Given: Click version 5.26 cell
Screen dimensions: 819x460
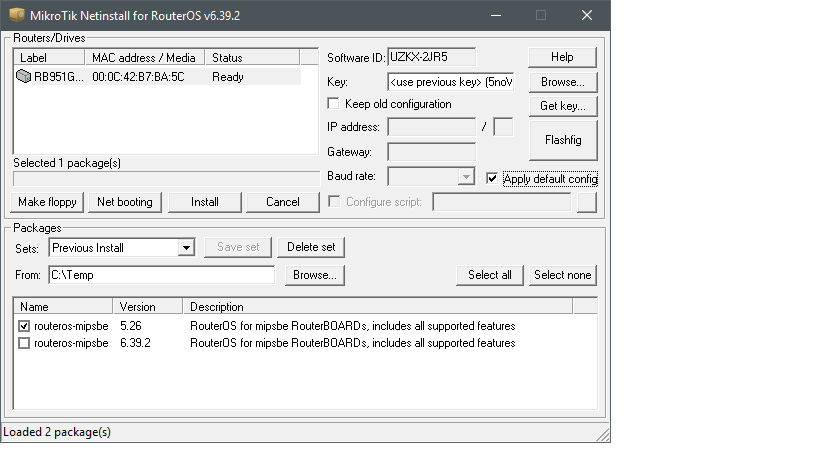Looking at the screenshot, I should 131,326.
